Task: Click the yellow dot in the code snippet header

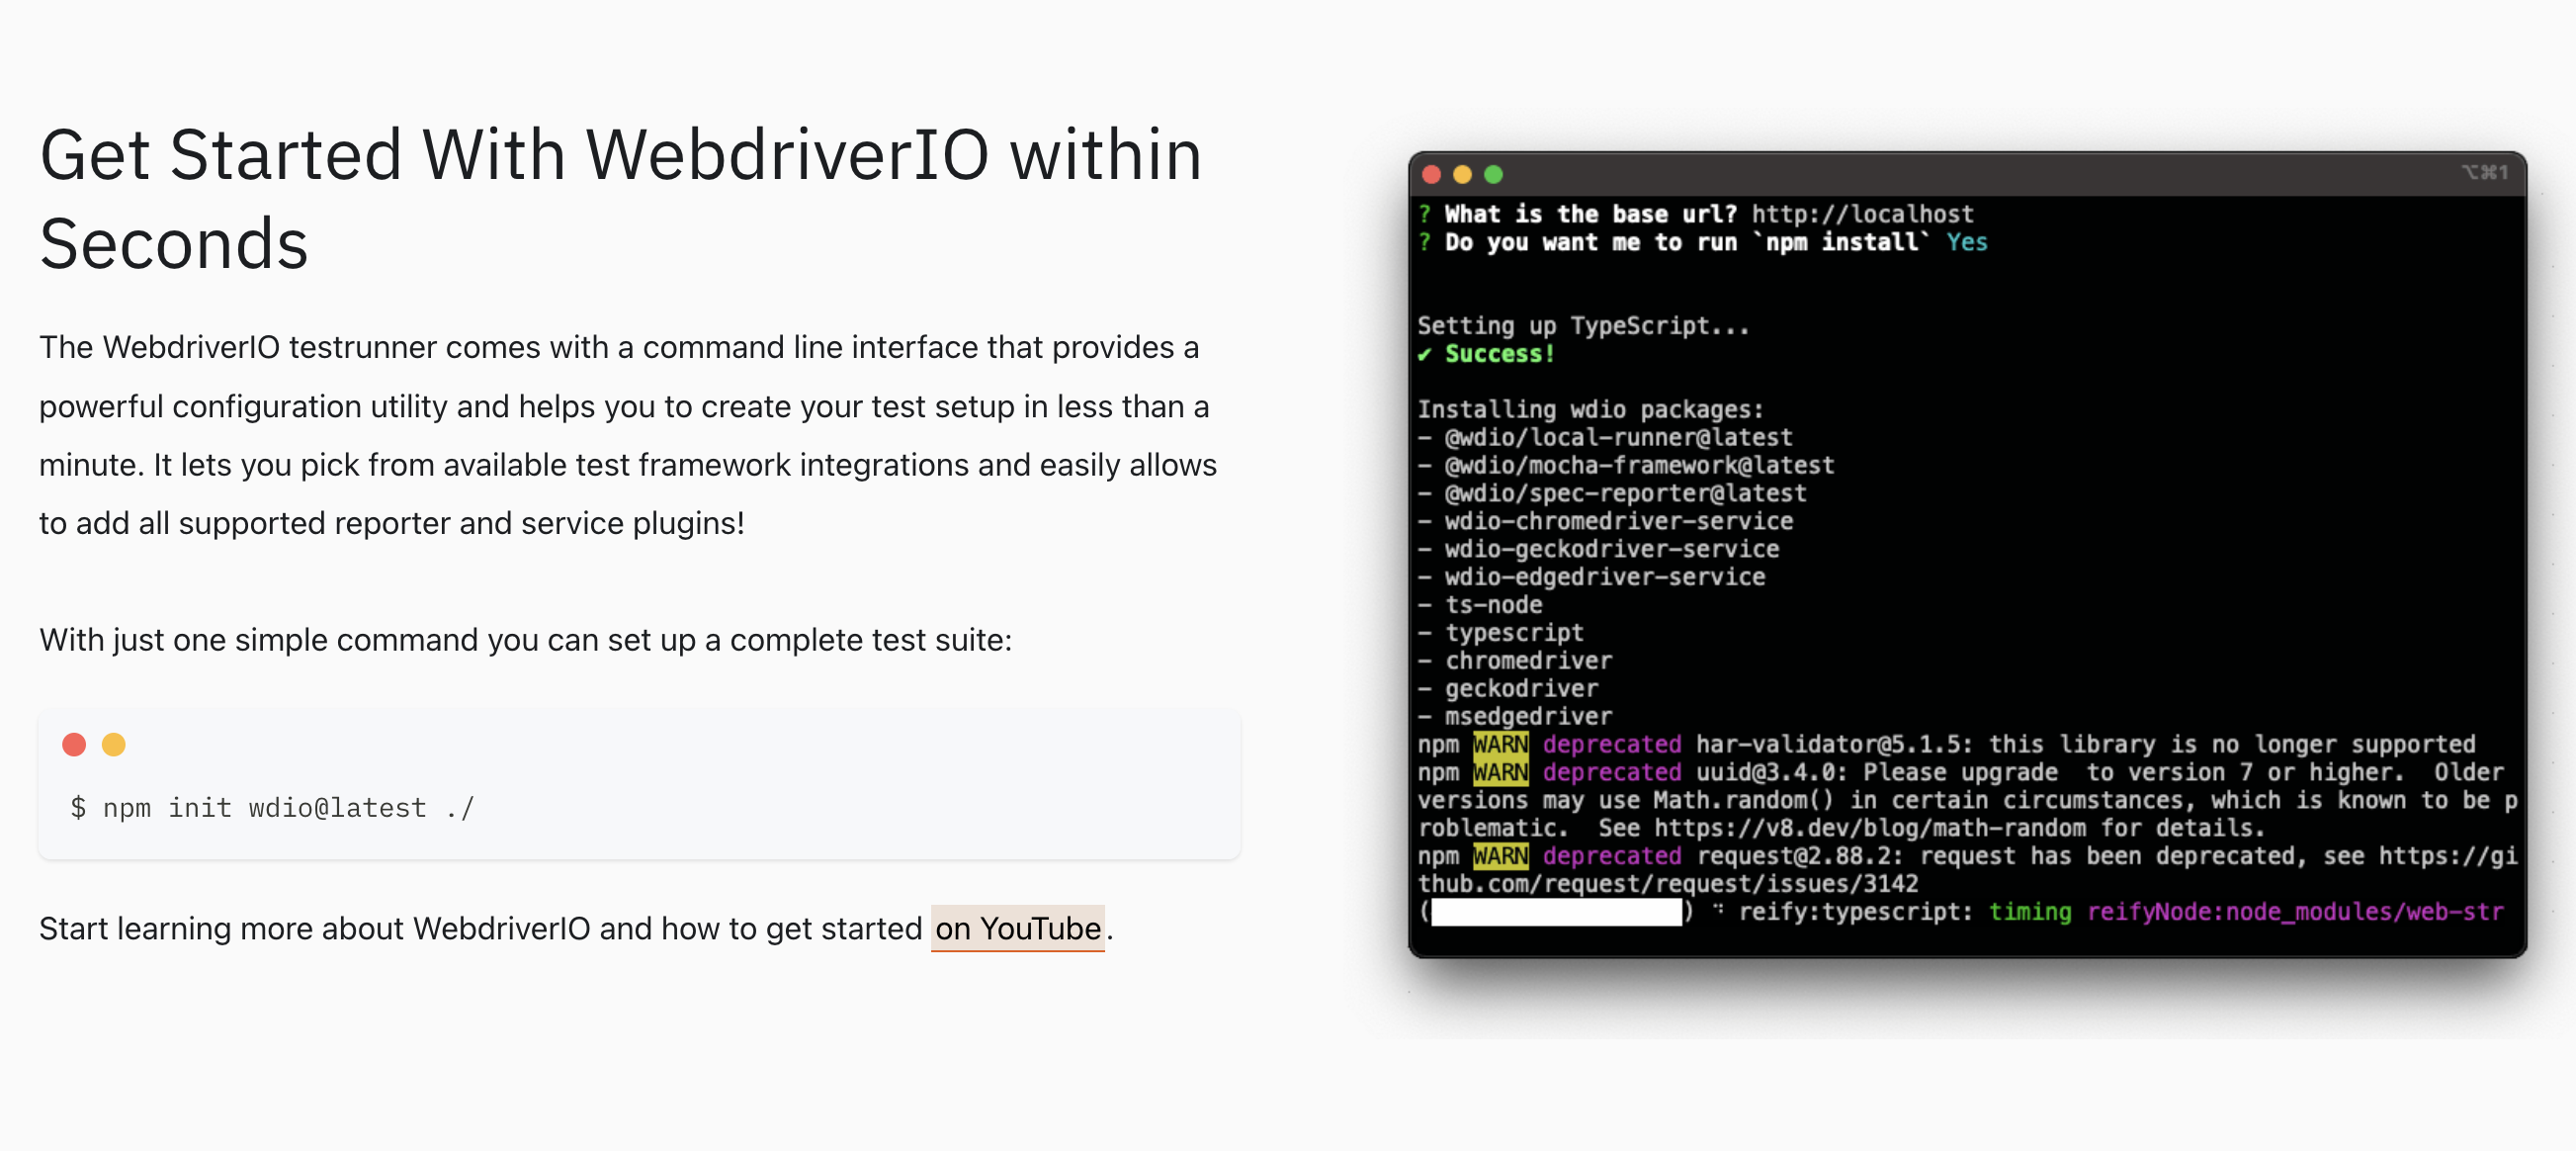Action: pyautogui.click(x=114, y=744)
